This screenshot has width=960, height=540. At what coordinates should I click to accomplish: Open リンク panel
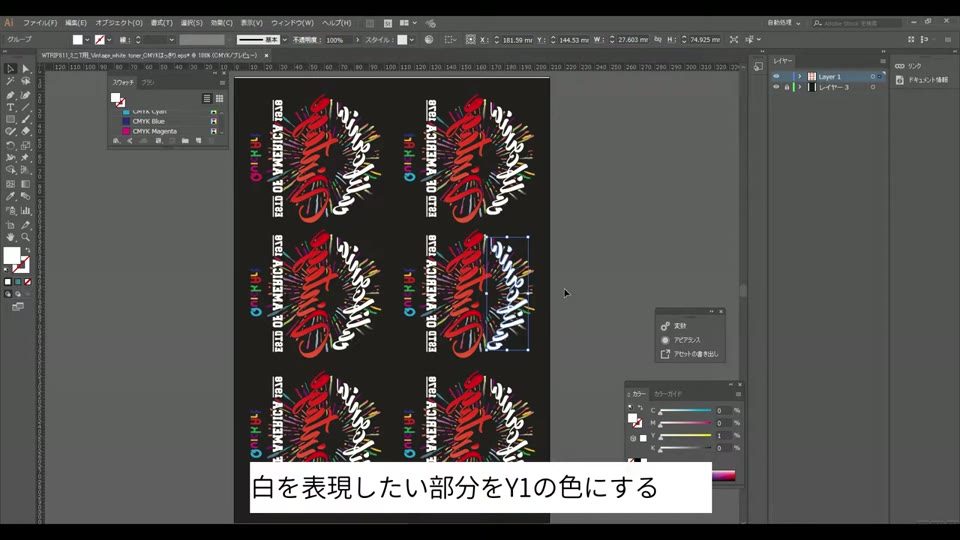(x=909, y=66)
